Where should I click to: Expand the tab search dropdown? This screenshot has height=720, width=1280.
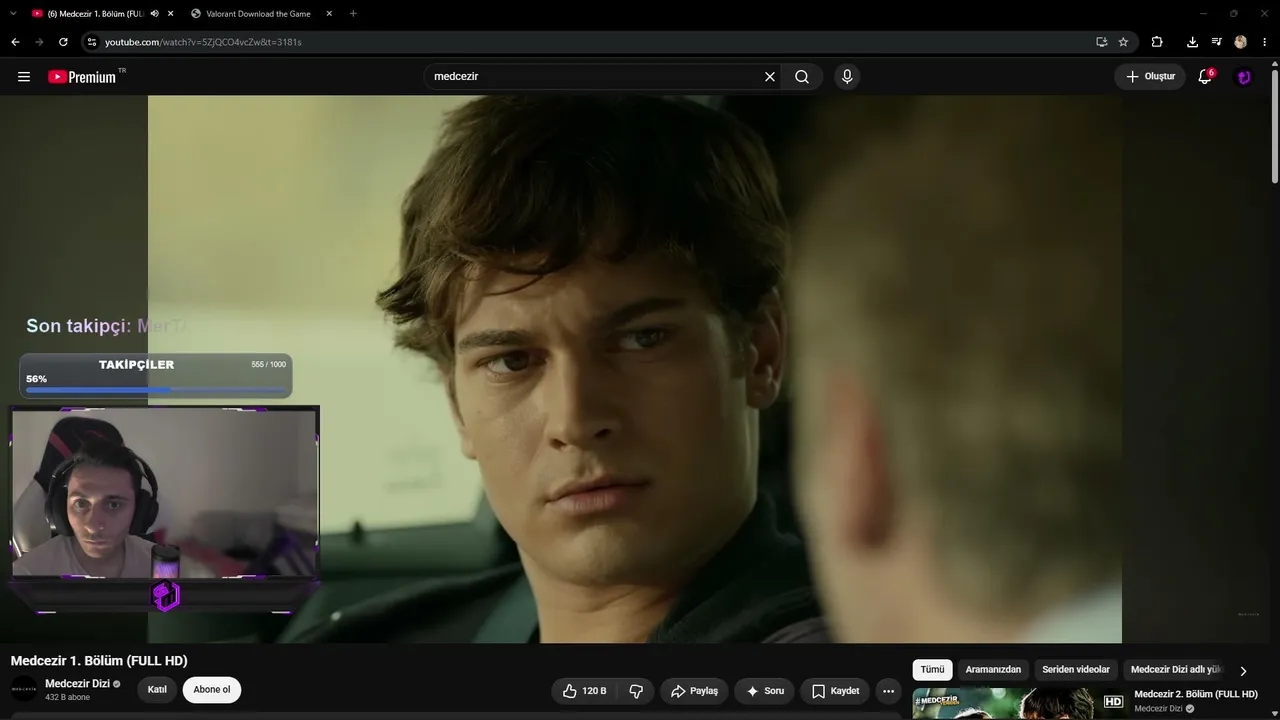pyautogui.click(x=13, y=14)
